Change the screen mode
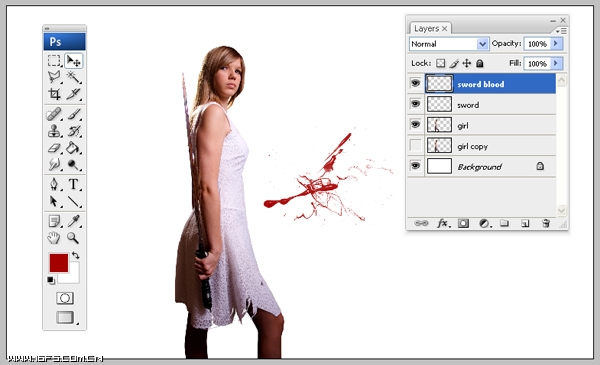This screenshot has width=600, height=365. [65, 317]
